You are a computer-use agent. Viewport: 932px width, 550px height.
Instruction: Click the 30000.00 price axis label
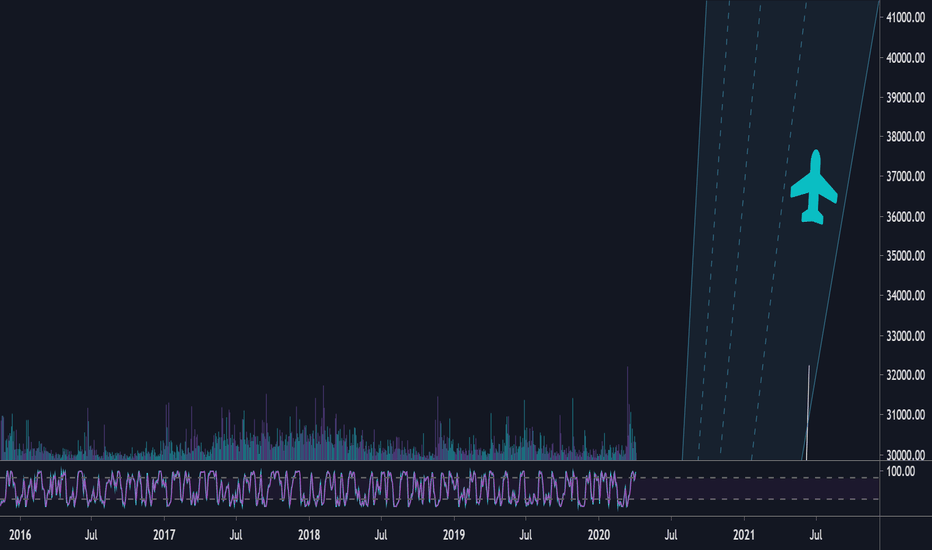(905, 455)
